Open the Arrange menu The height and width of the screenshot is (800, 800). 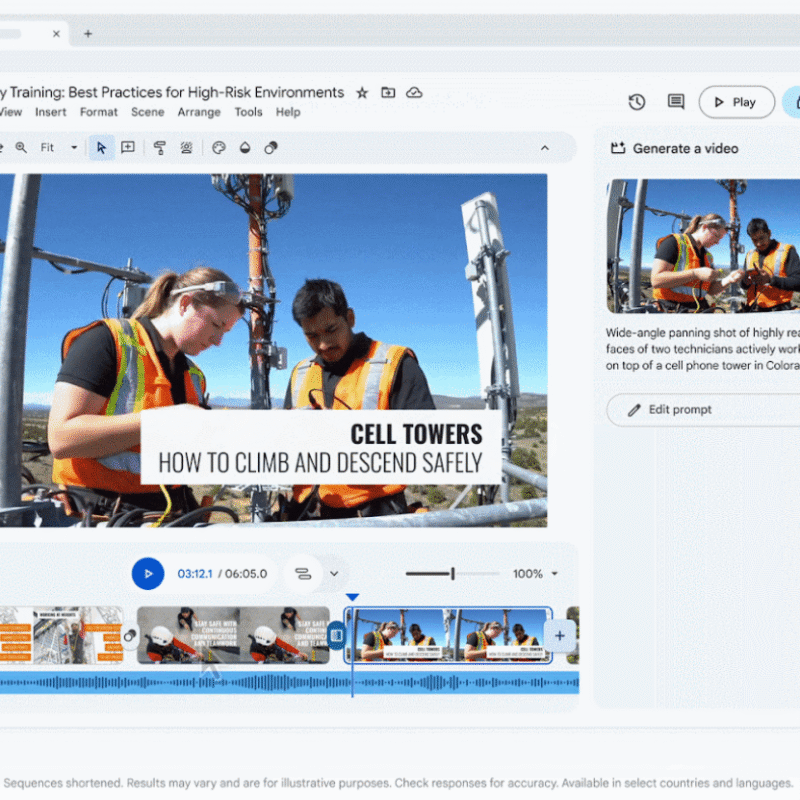tap(199, 112)
